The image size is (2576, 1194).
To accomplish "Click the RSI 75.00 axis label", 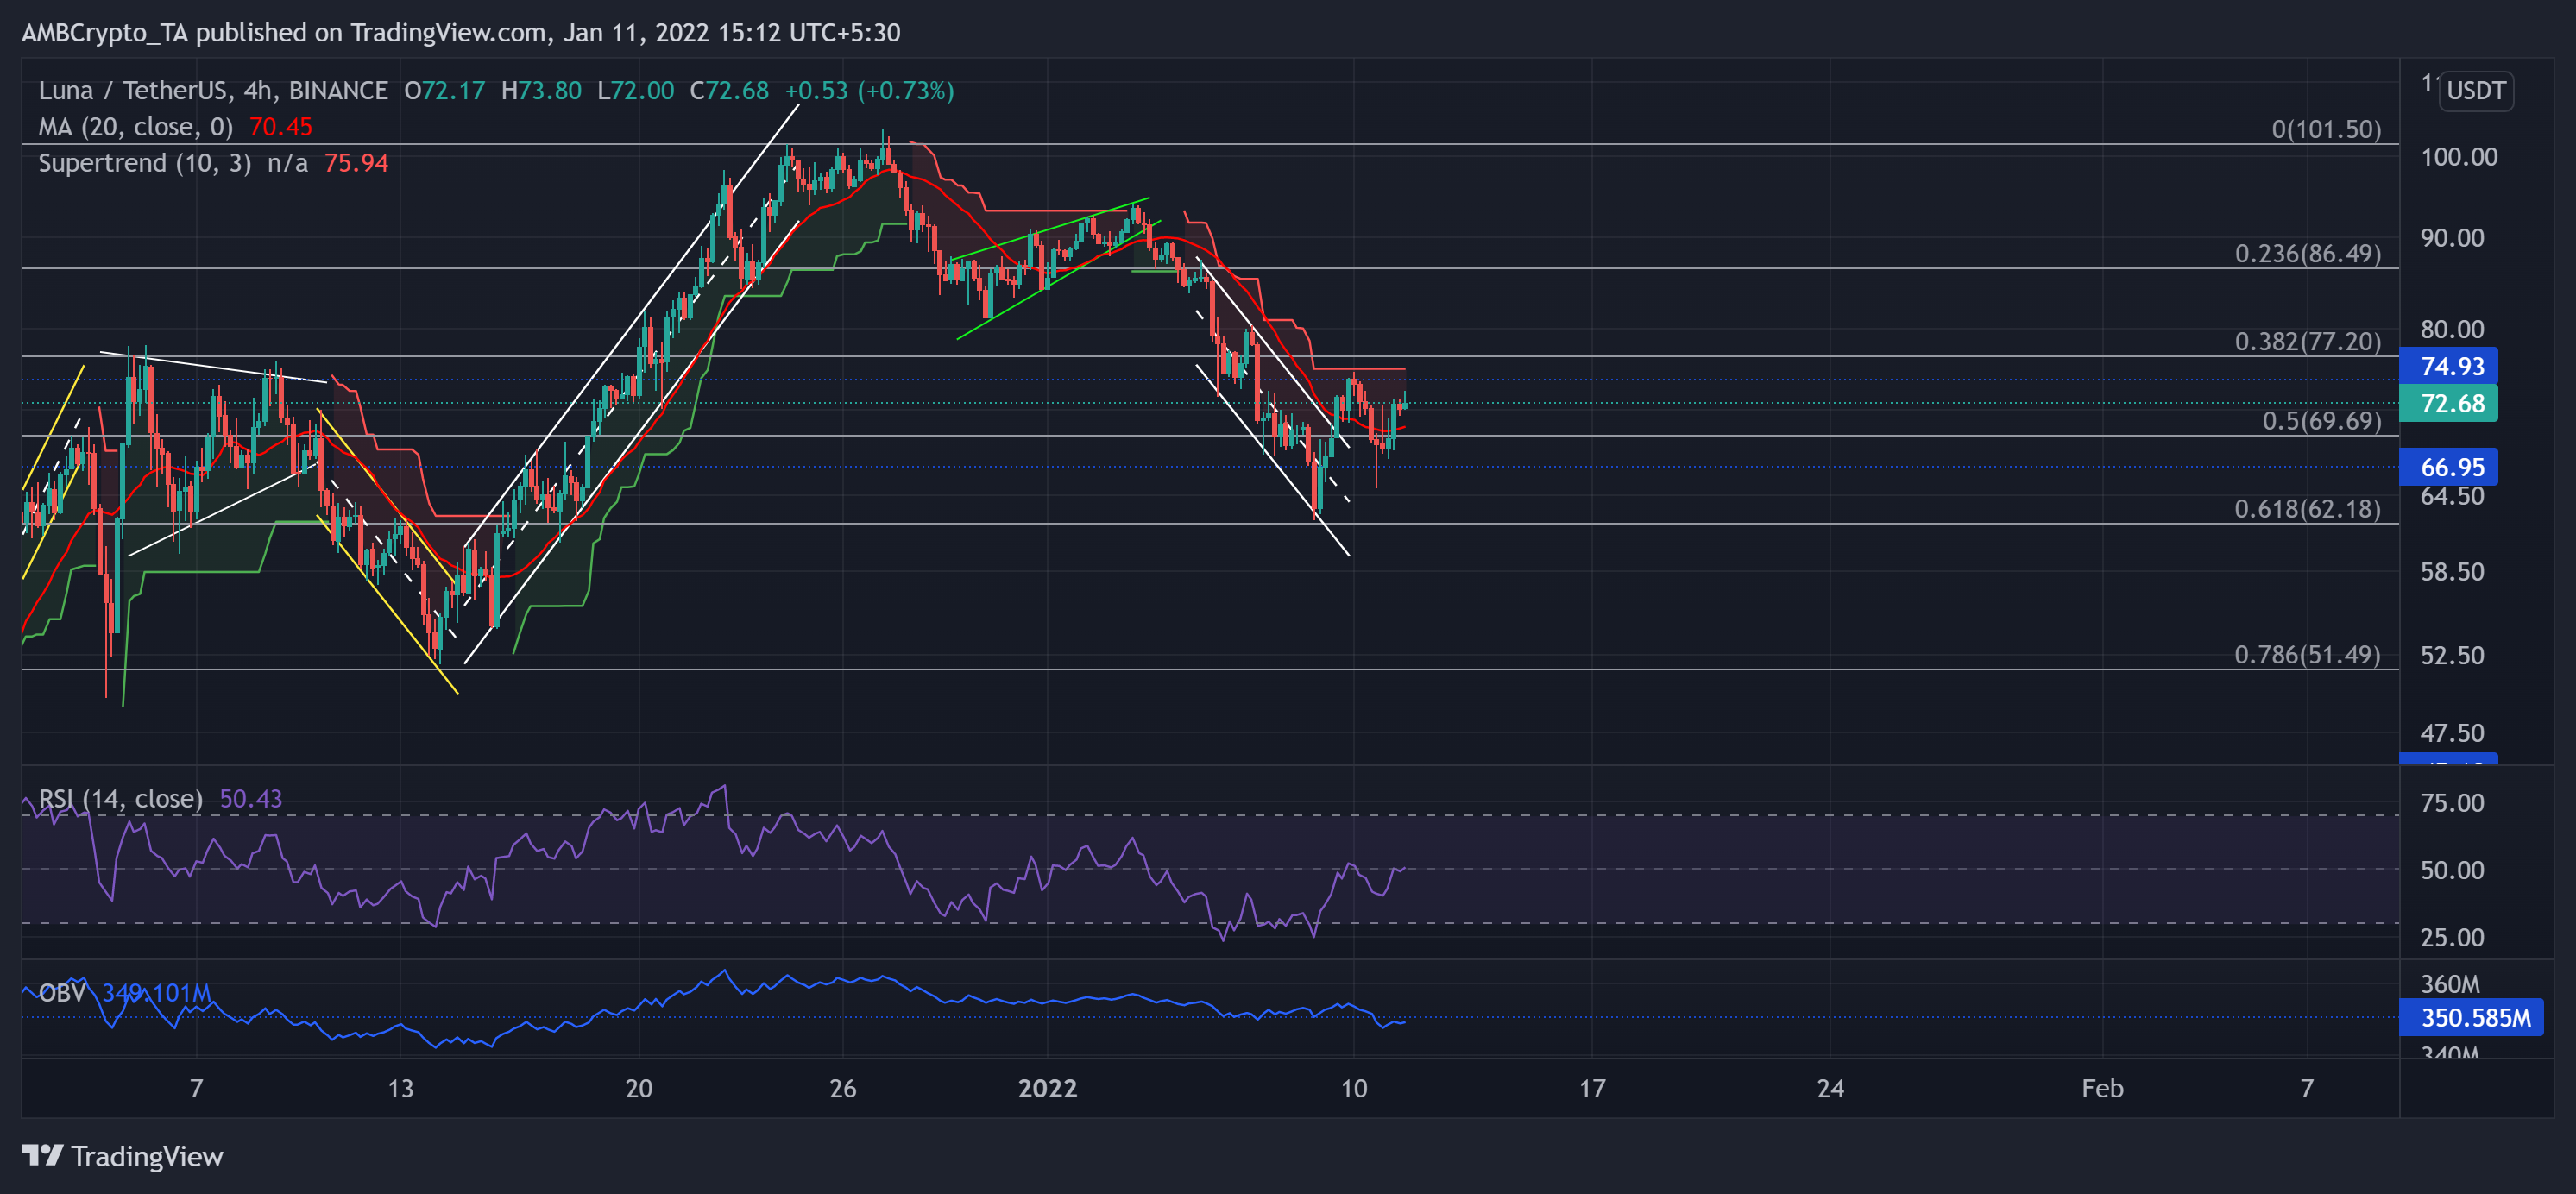I will point(2451,803).
